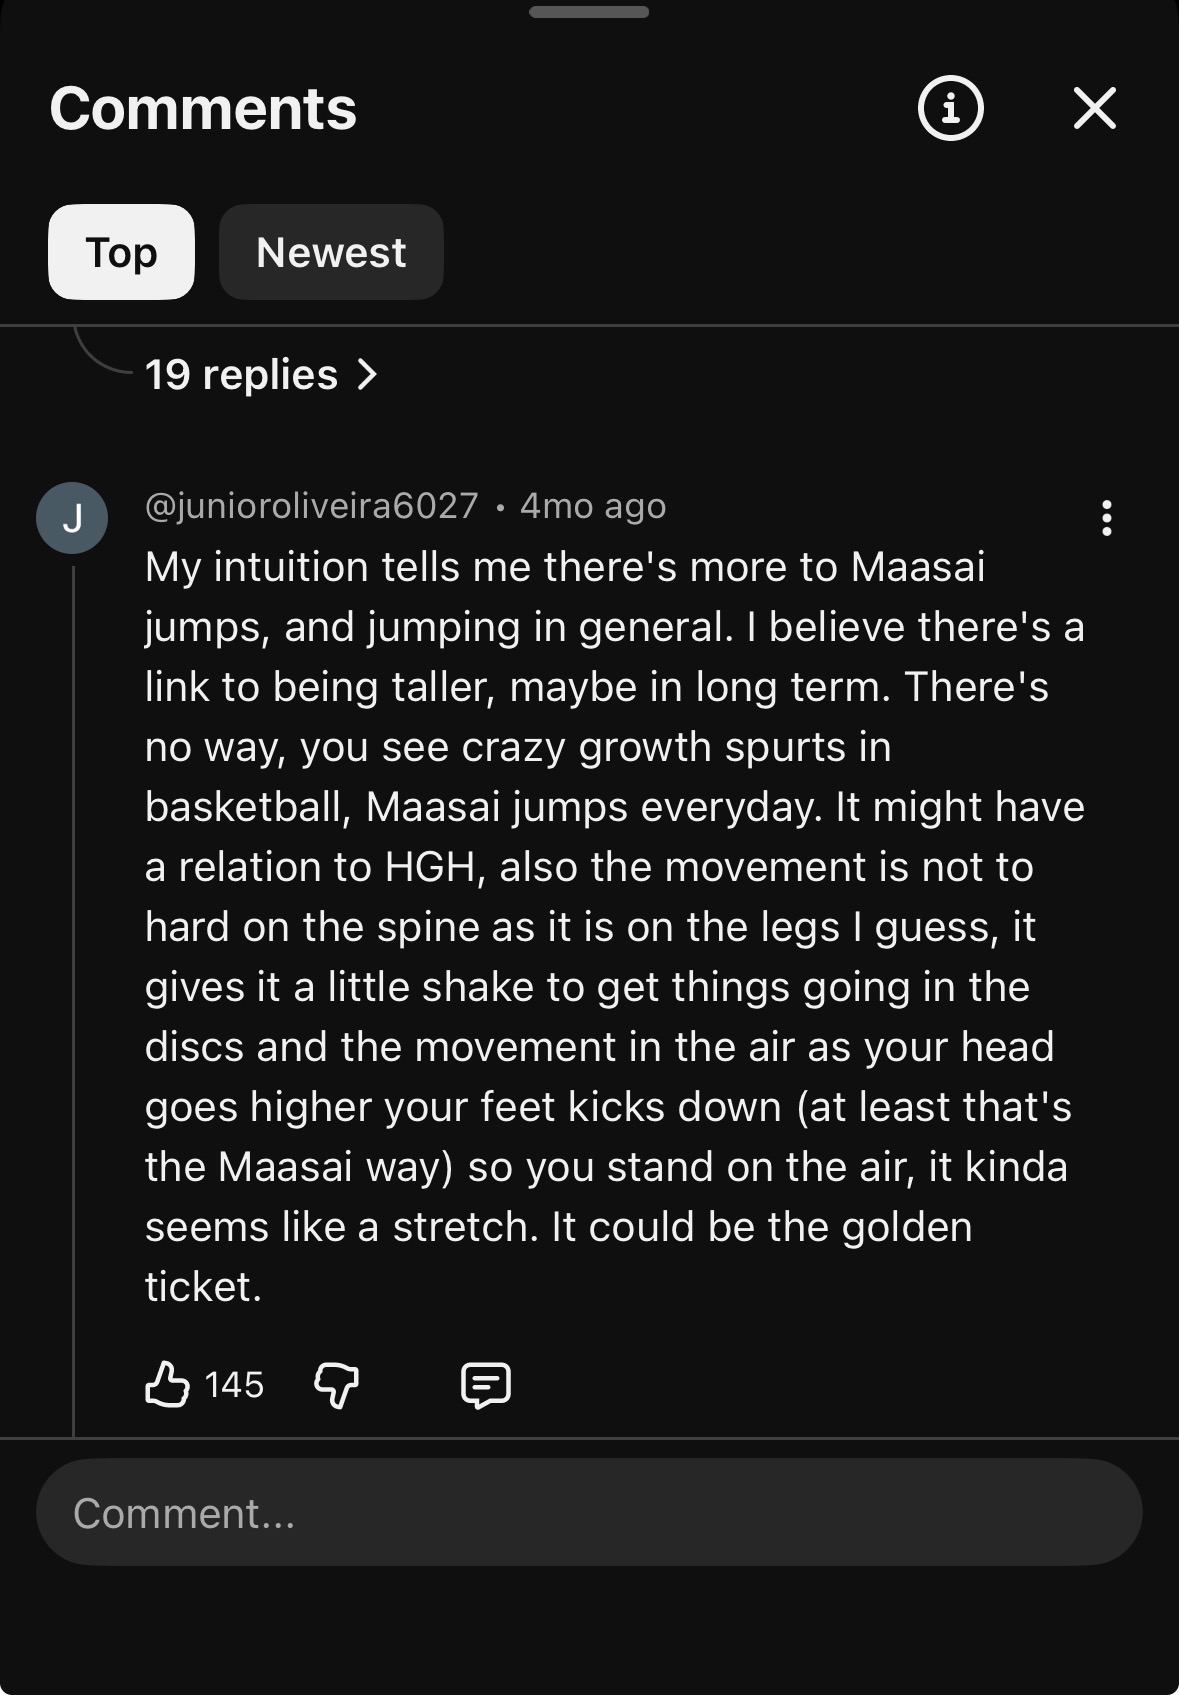Tap the J profile avatar
The height and width of the screenshot is (1695, 1179).
(x=72, y=518)
